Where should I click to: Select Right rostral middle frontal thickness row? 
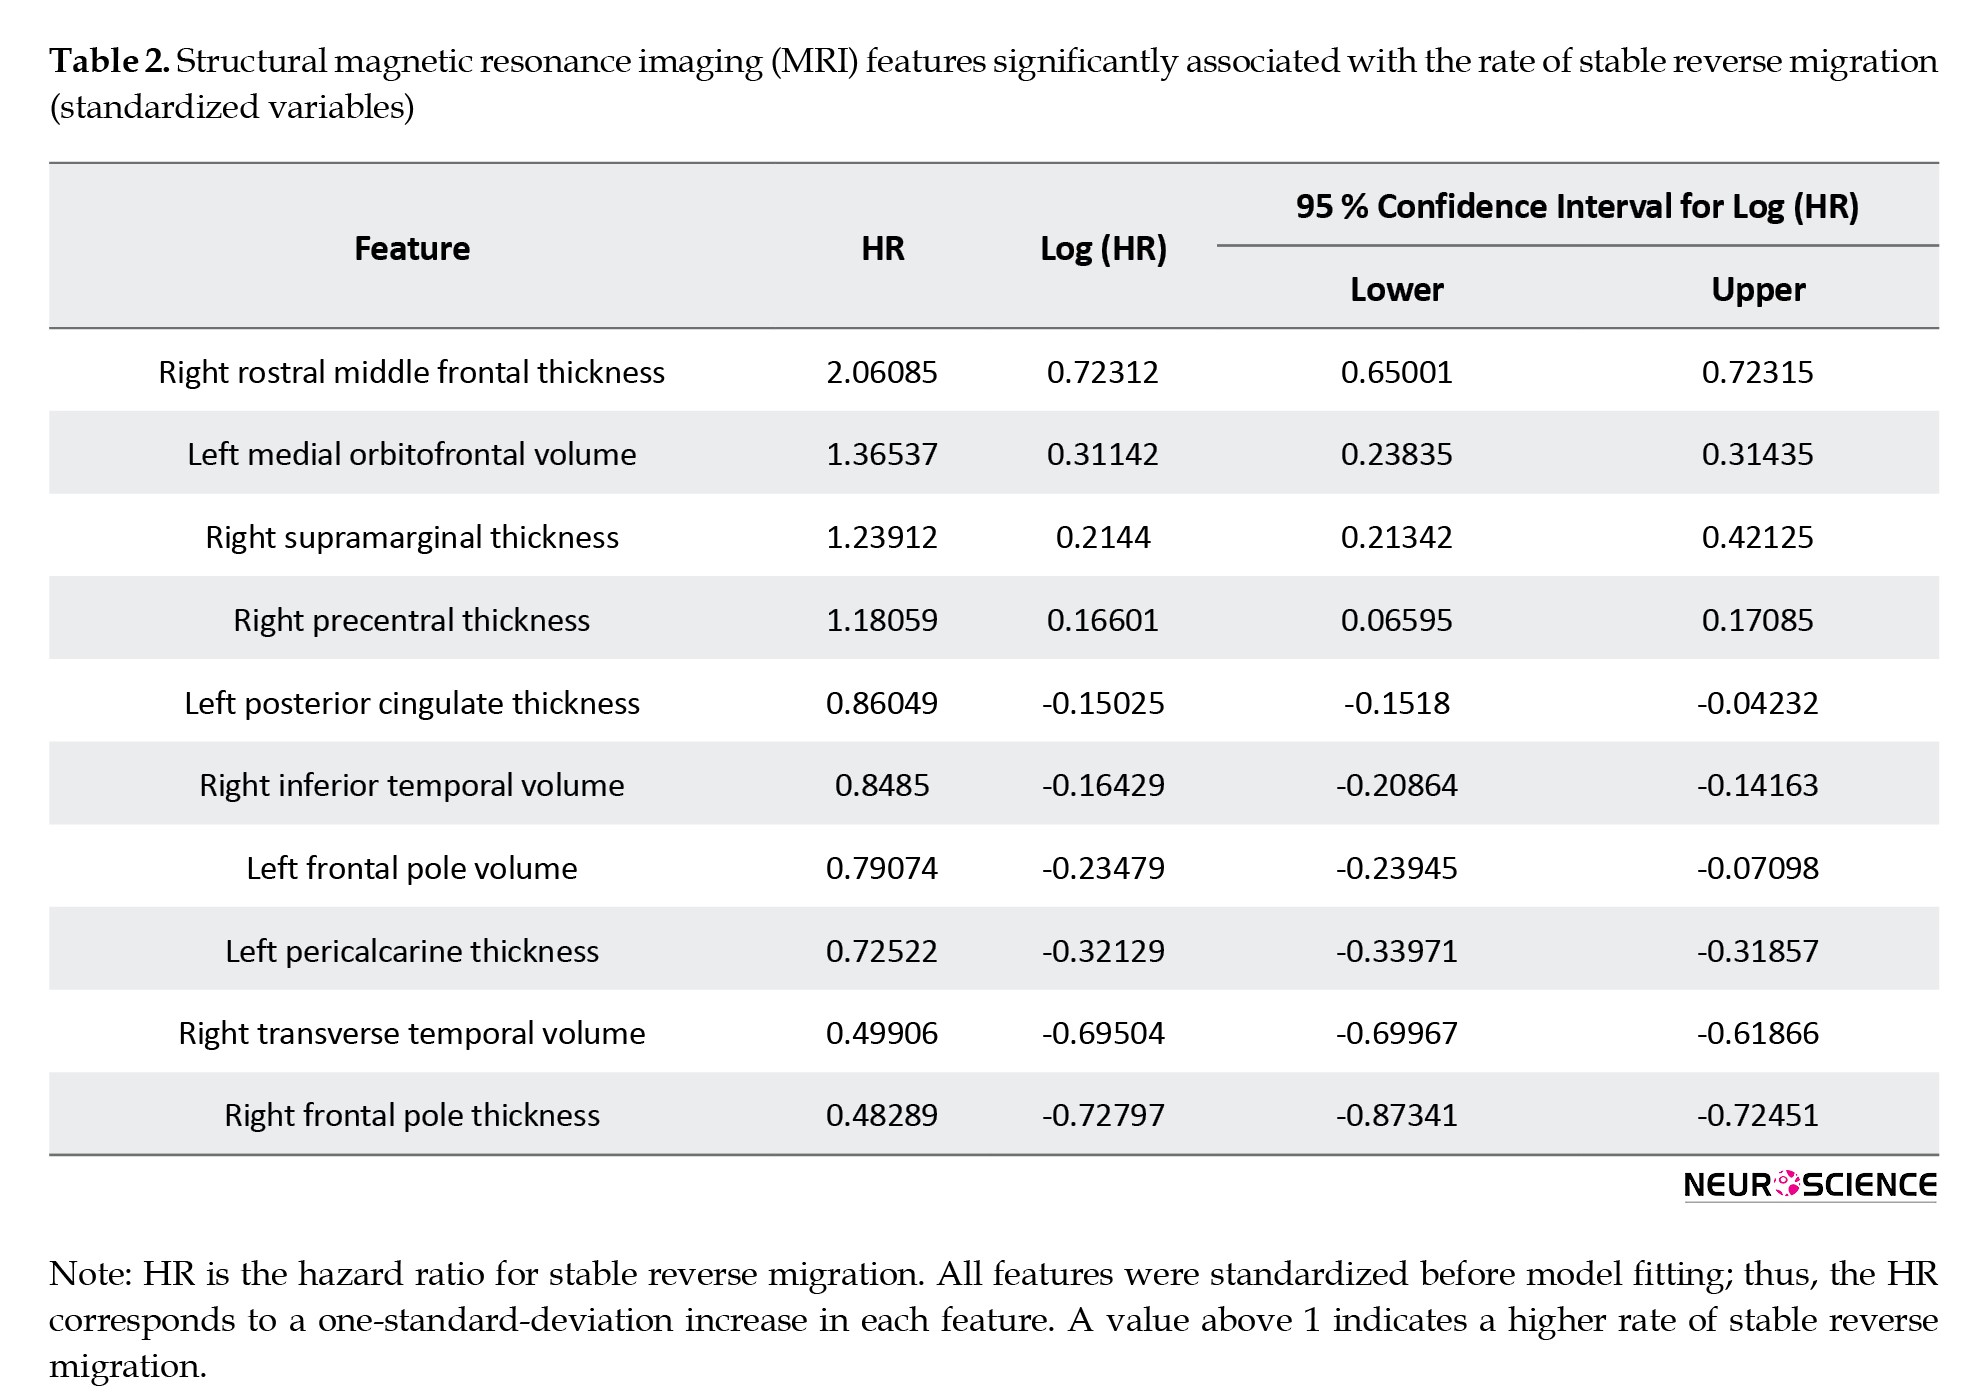[993, 371]
